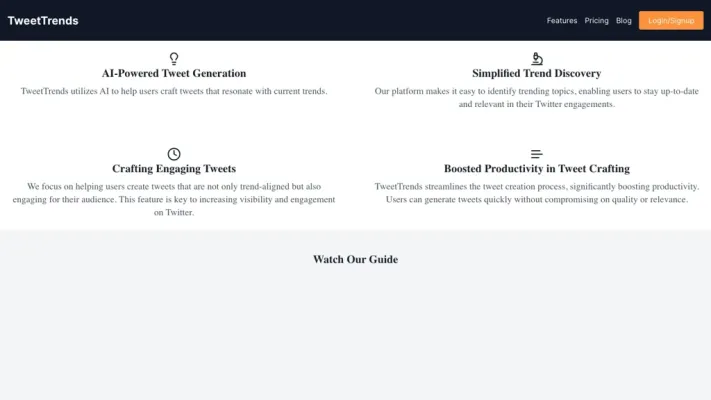Screen dimensions: 711x400
Task: Open the Pricing page from navigation
Action: point(596,20)
